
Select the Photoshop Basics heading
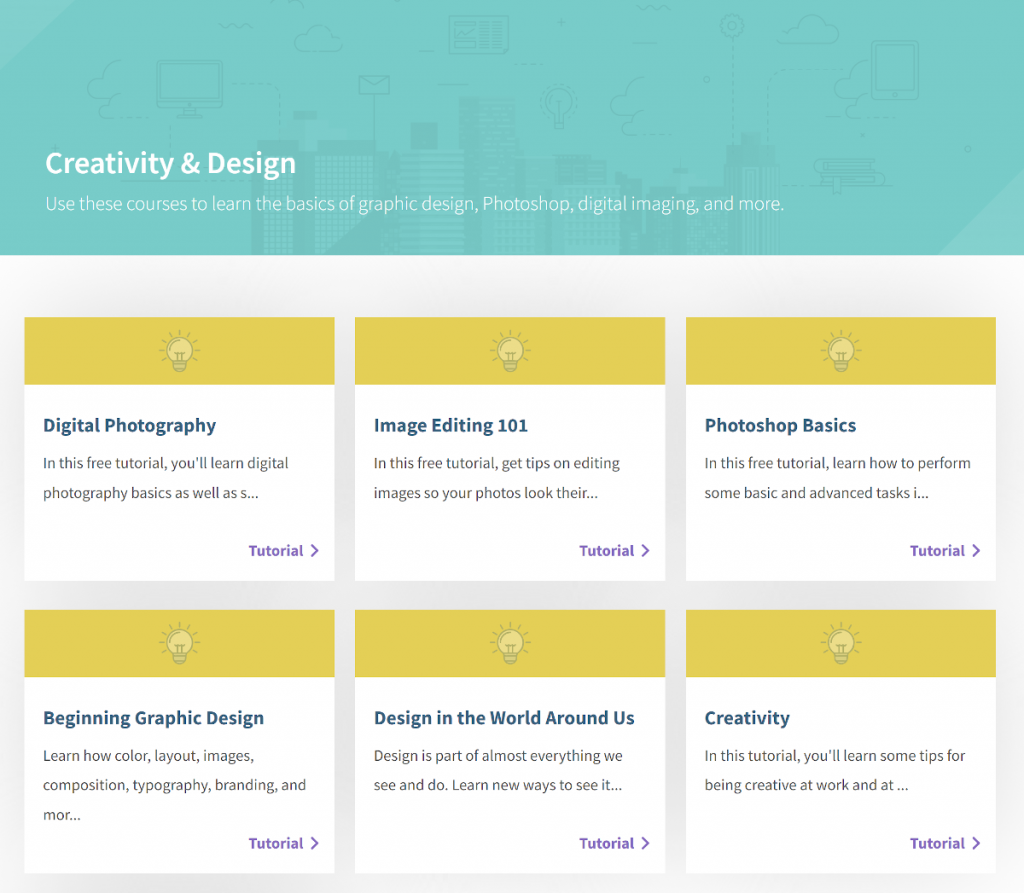pyautogui.click(x=780, y=425)
